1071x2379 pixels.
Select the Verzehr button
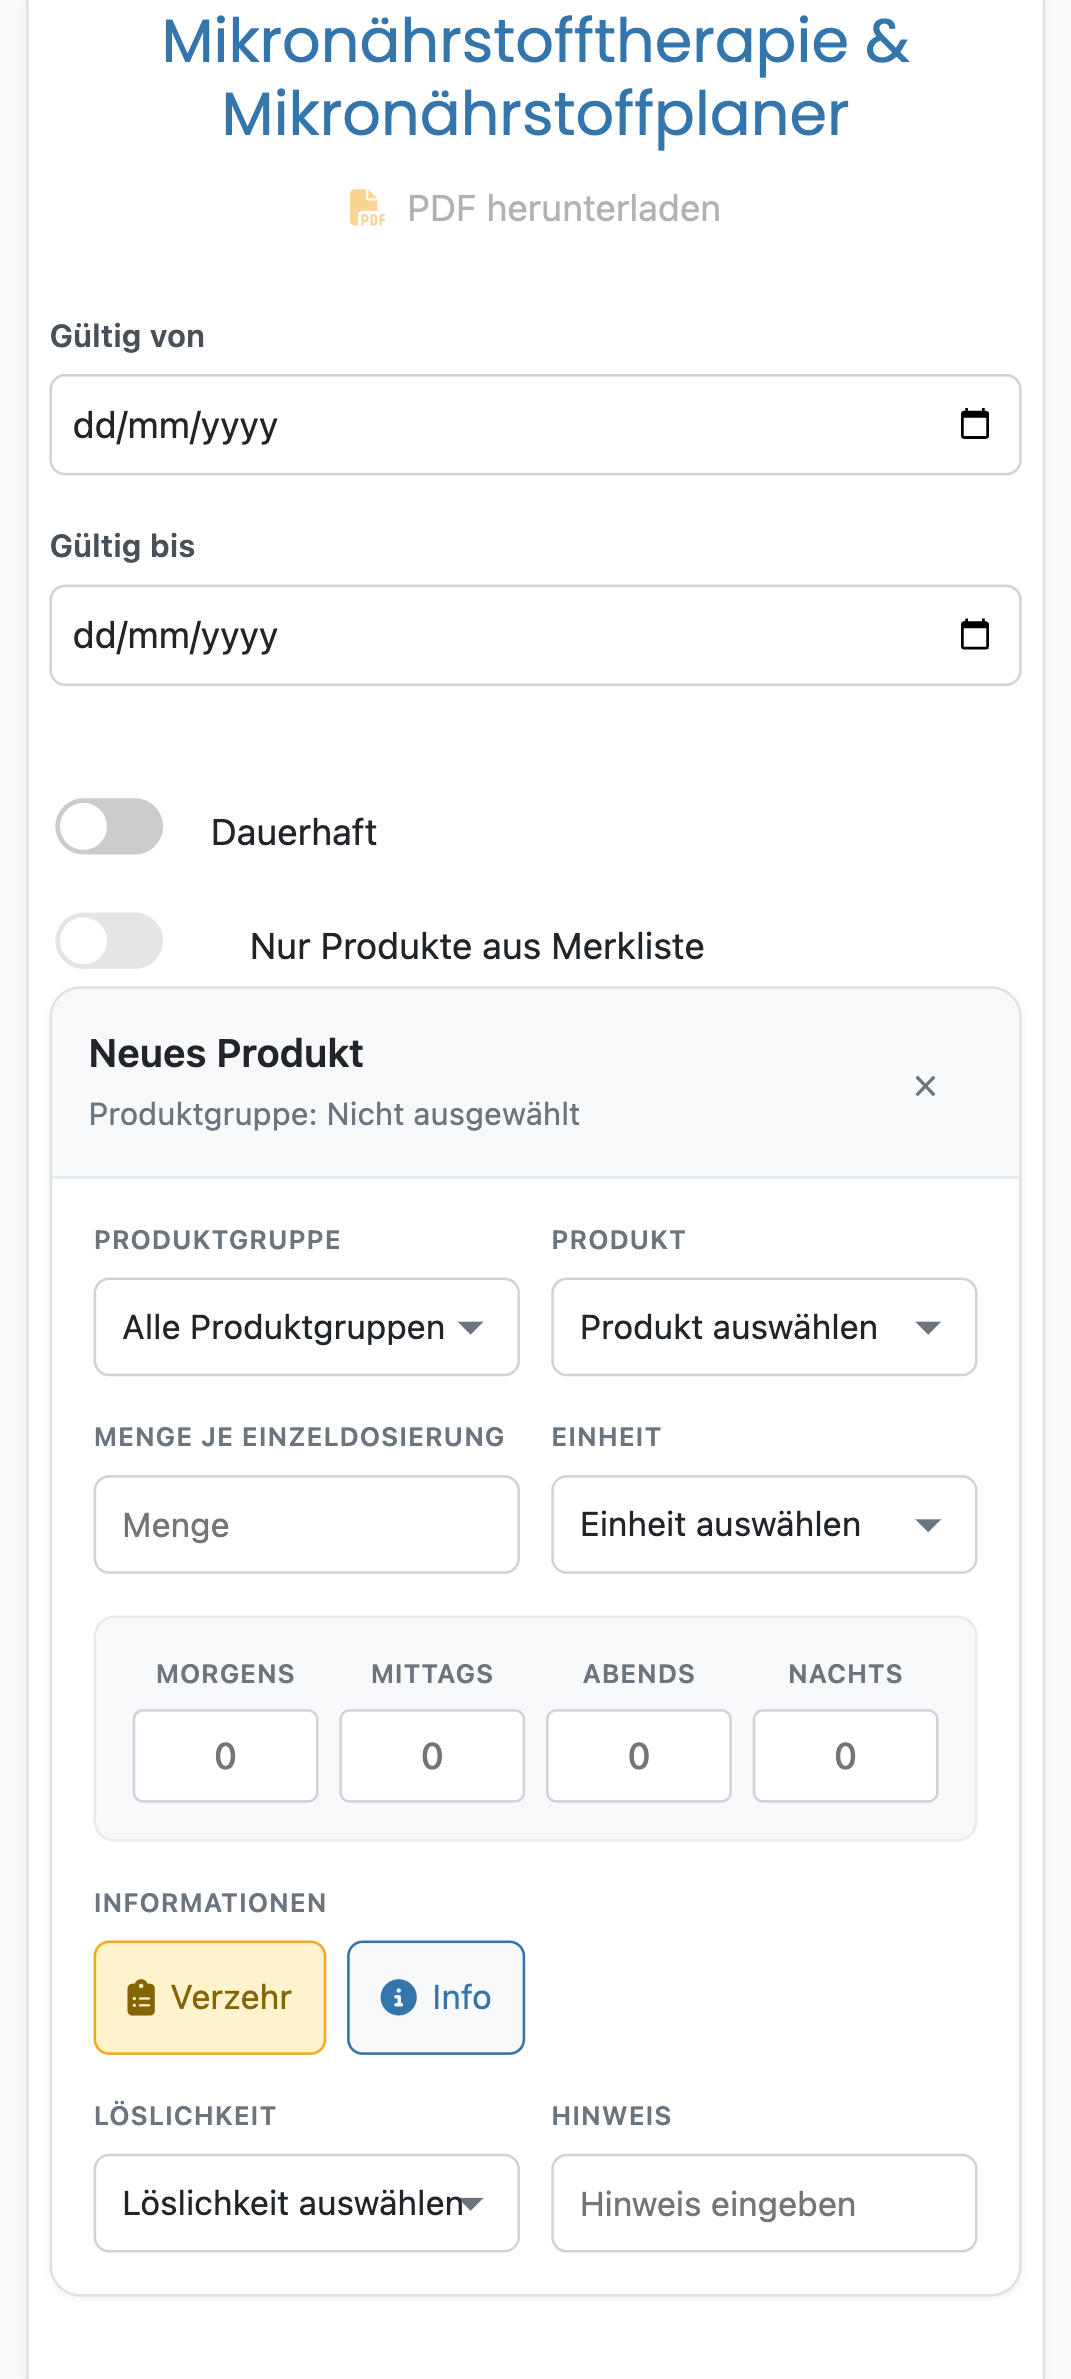[x=210, y=1997]
